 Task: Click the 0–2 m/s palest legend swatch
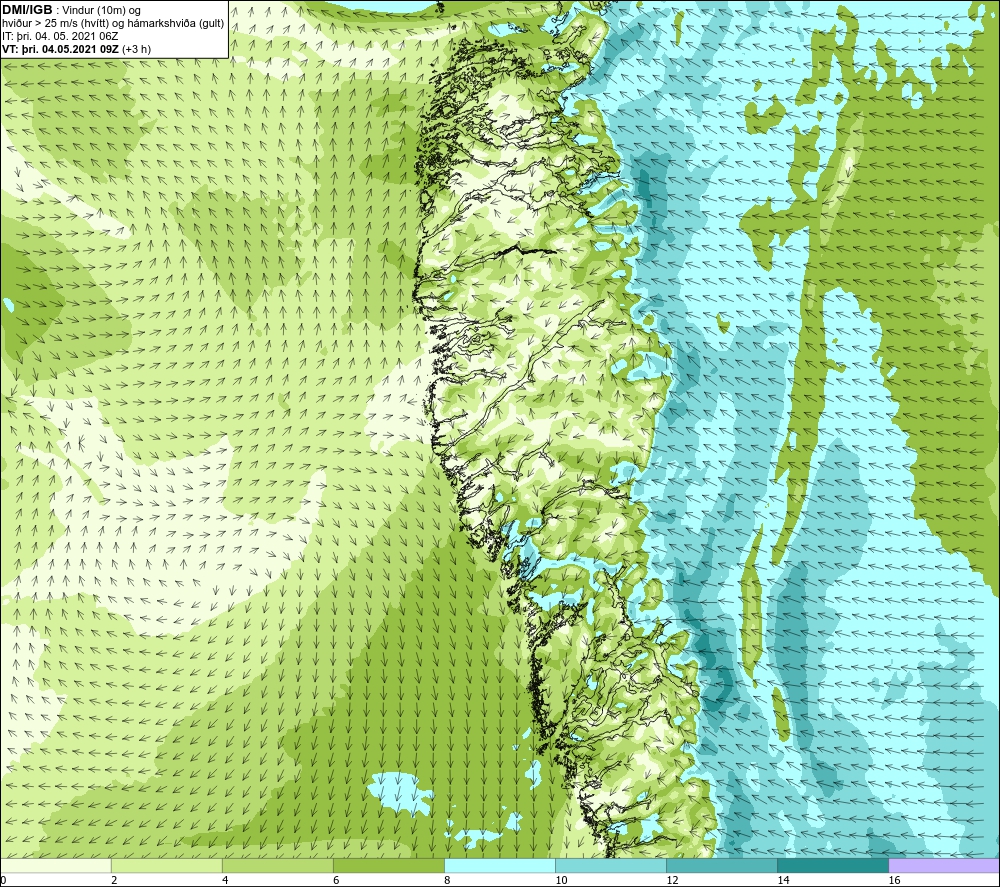[x=55, y=866]
